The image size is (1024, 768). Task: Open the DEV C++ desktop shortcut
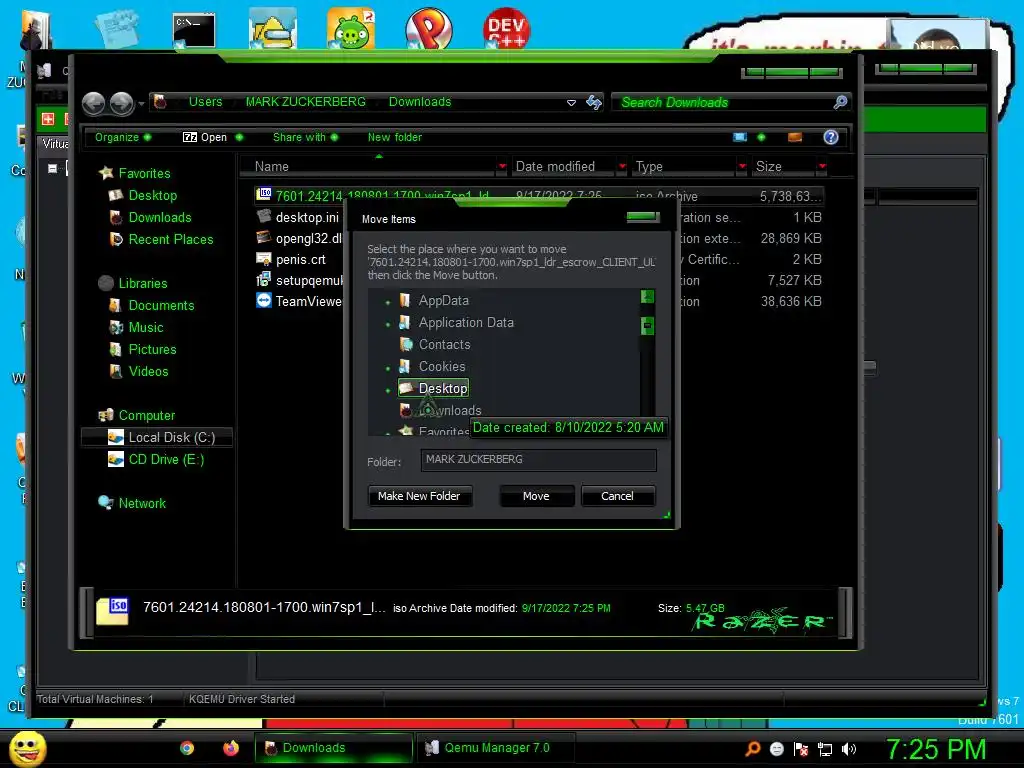point(506,29)
